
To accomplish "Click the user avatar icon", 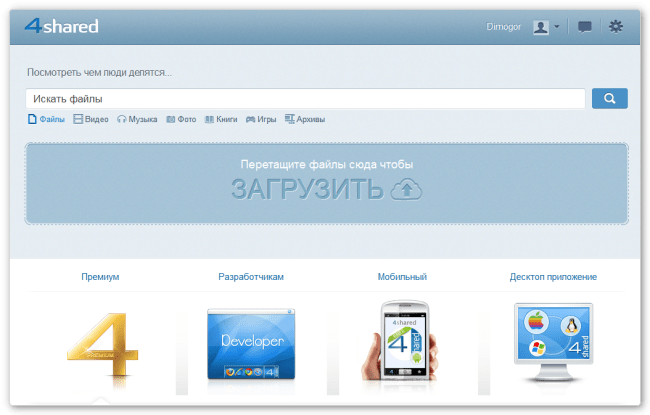I will coord(541,27).
